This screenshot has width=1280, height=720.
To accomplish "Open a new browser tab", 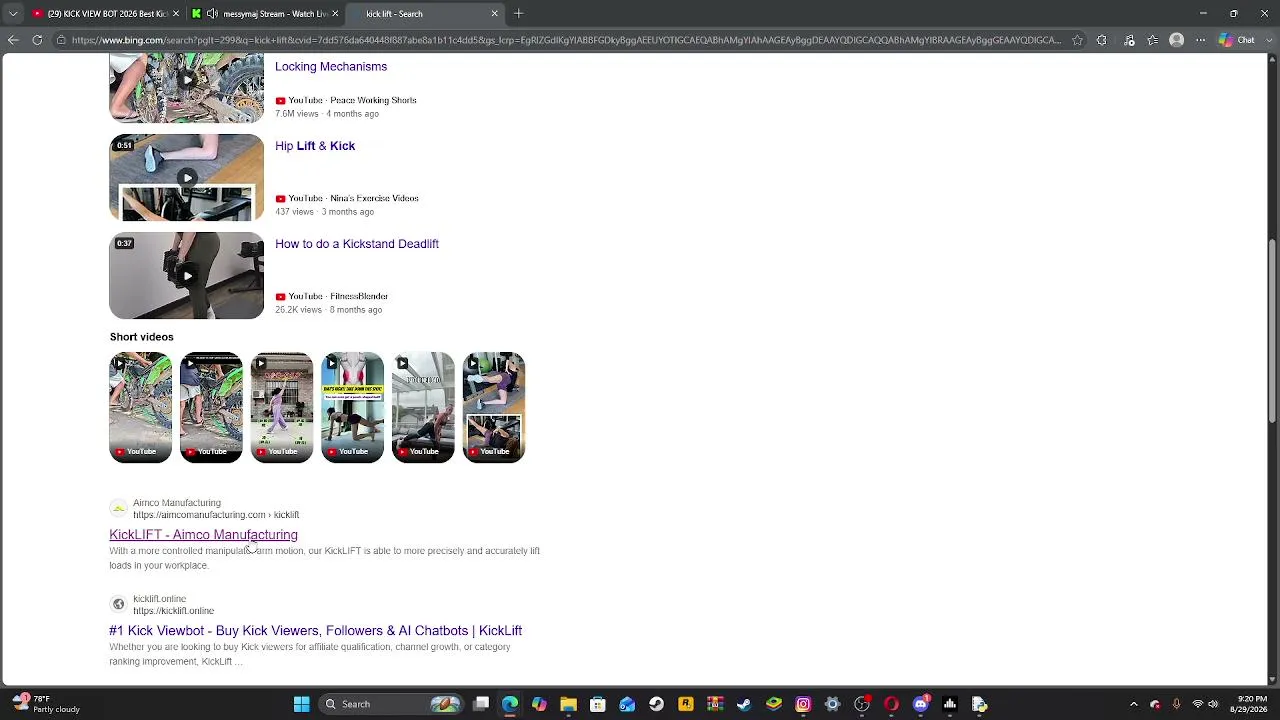I will pos(518,14).
